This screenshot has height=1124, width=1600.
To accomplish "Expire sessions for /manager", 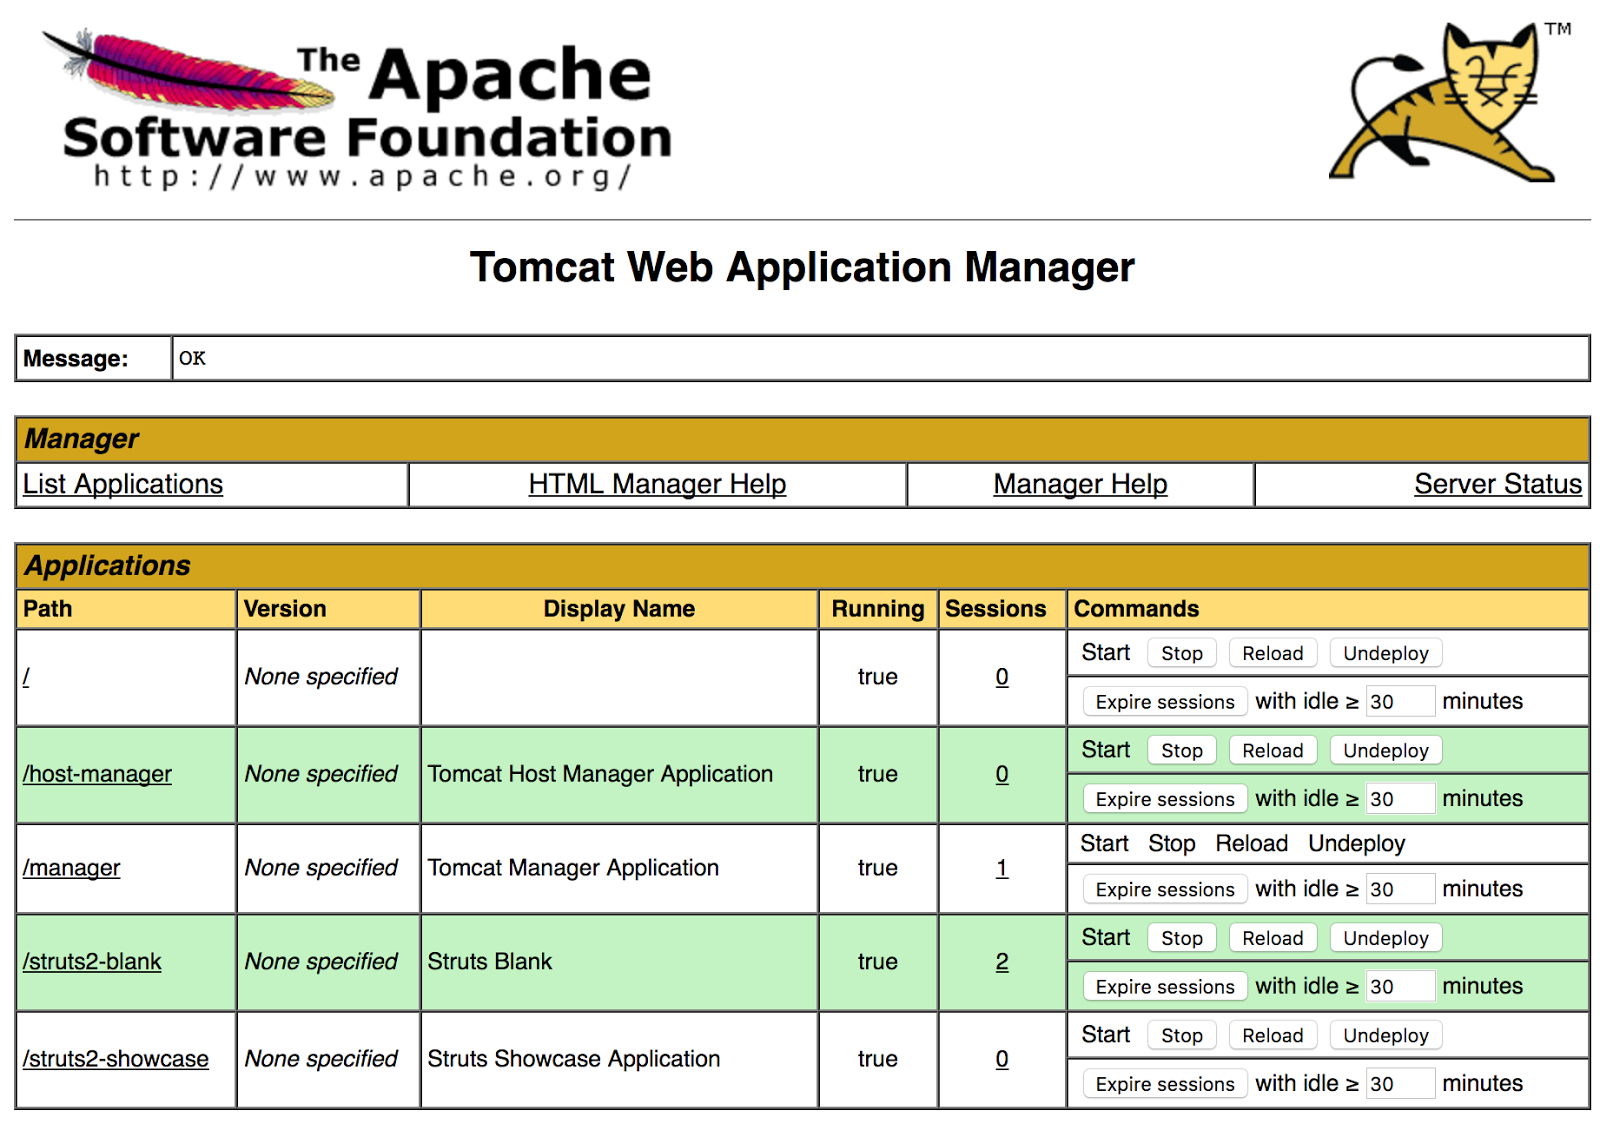I will click(1165, 889).
